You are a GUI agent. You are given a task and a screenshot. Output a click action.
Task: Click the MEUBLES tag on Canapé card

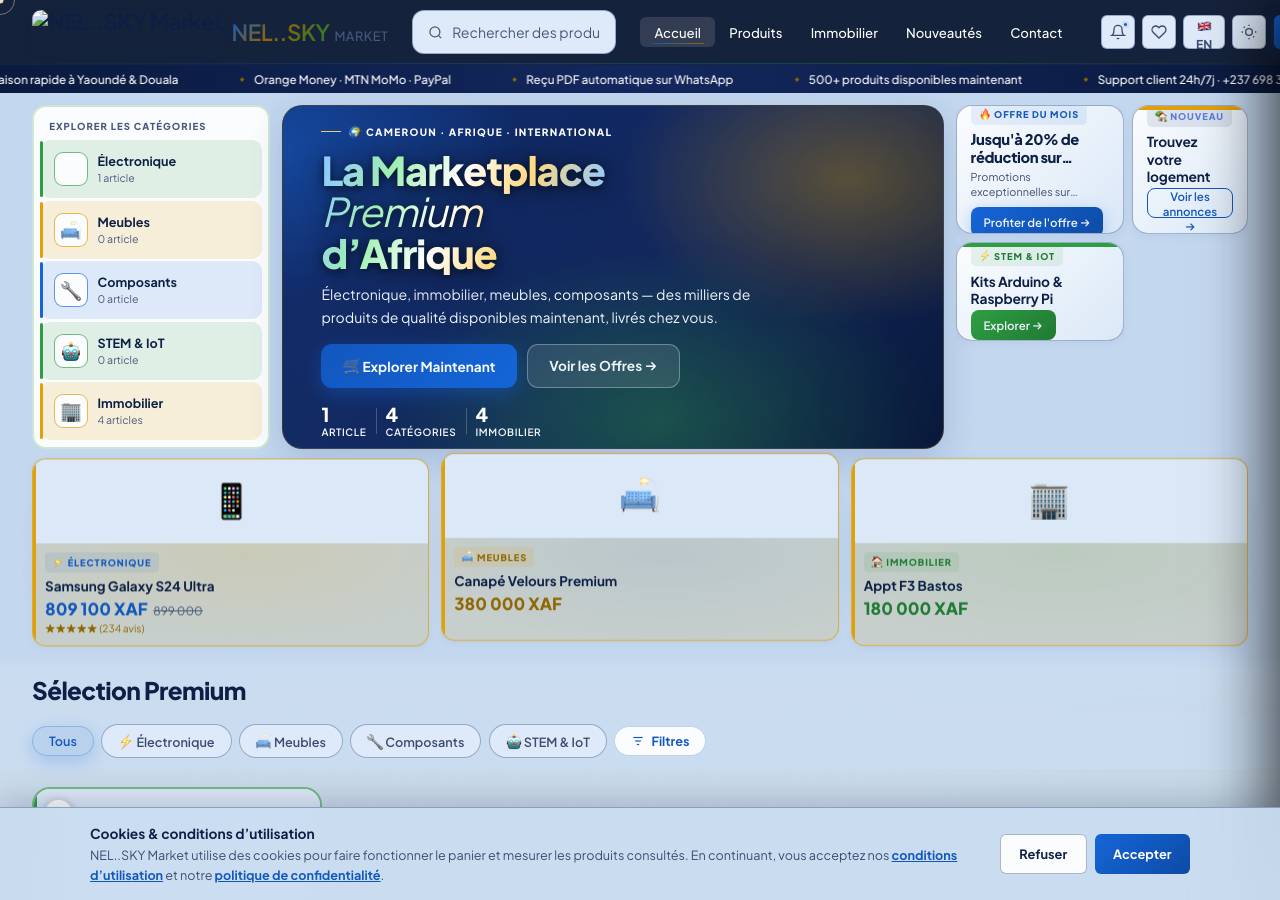click(494, 557)
